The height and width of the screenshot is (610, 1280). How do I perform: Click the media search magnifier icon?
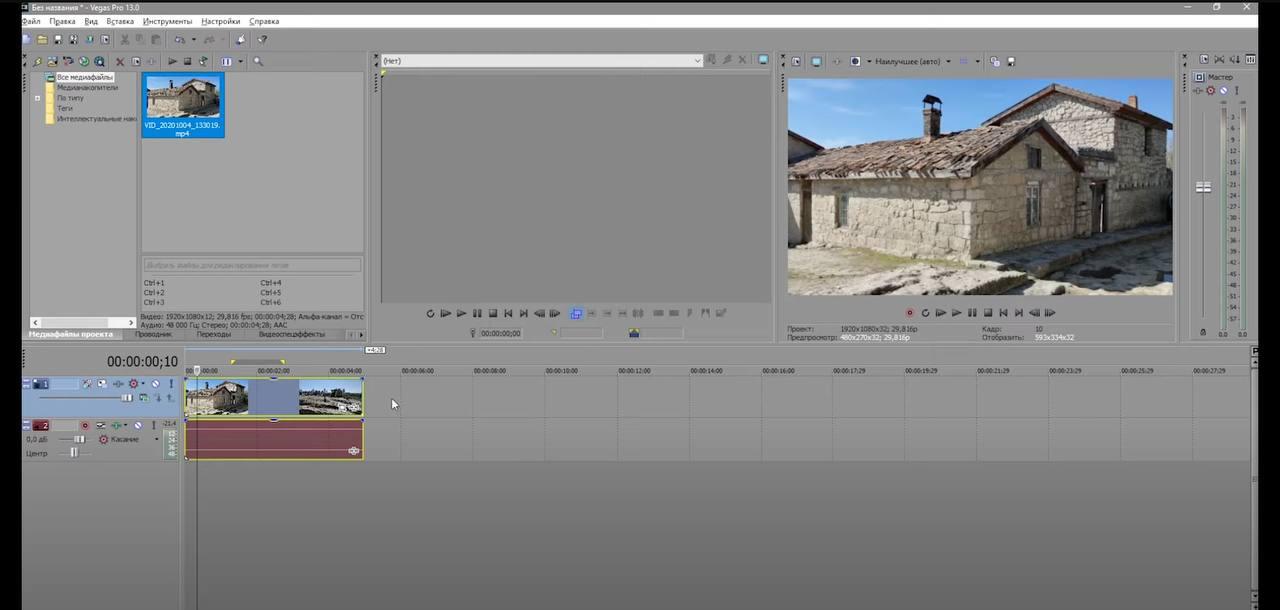pos(258,61)
